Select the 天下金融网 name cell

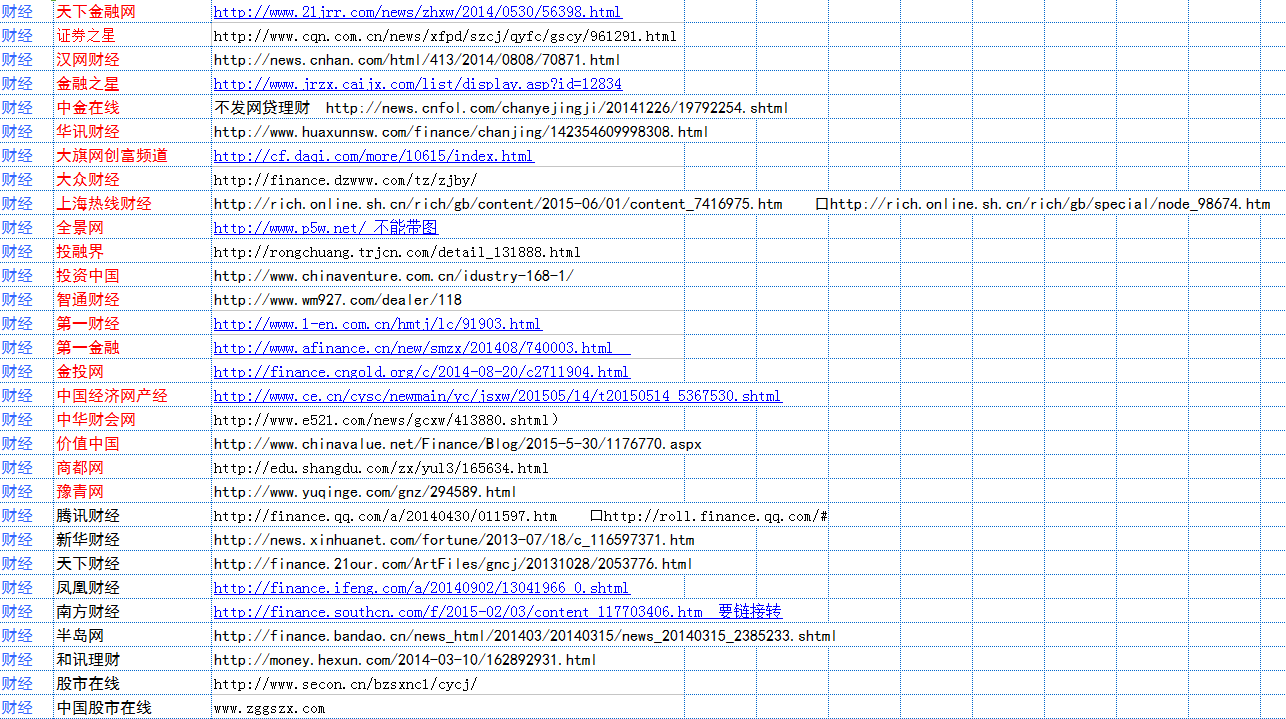point(132,12)
